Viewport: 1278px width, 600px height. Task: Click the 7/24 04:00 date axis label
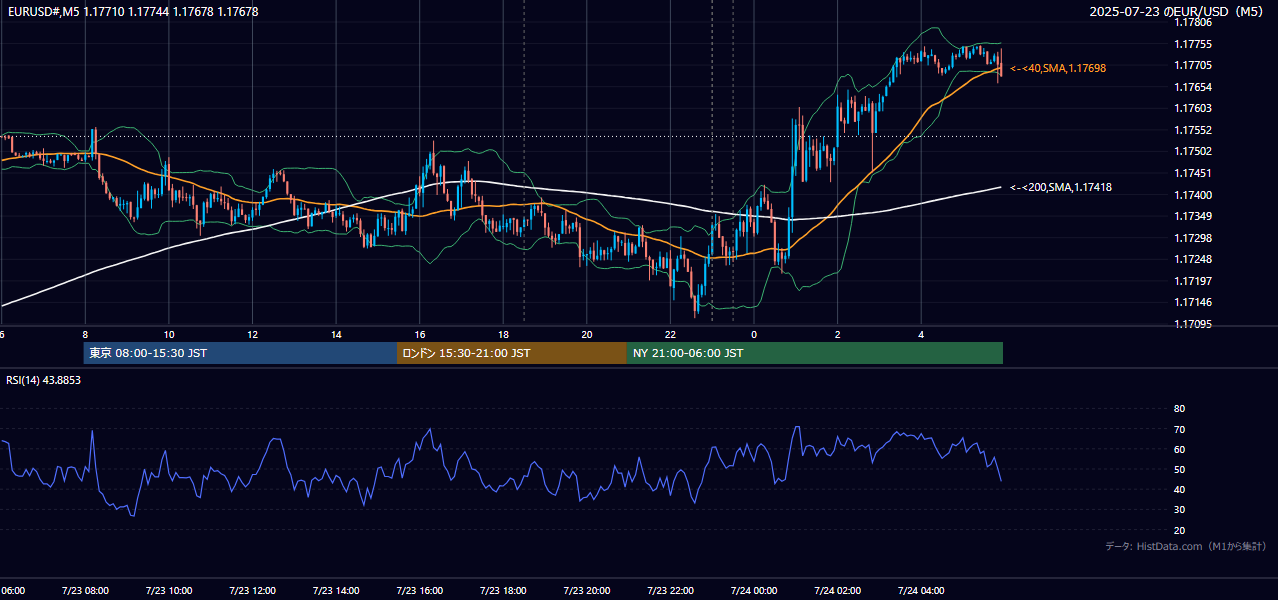click(922, 591)
